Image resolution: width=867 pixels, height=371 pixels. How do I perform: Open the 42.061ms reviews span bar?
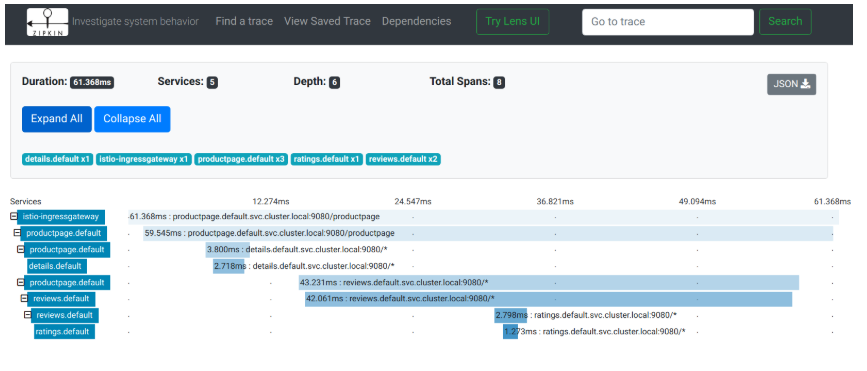click(549, 299)
